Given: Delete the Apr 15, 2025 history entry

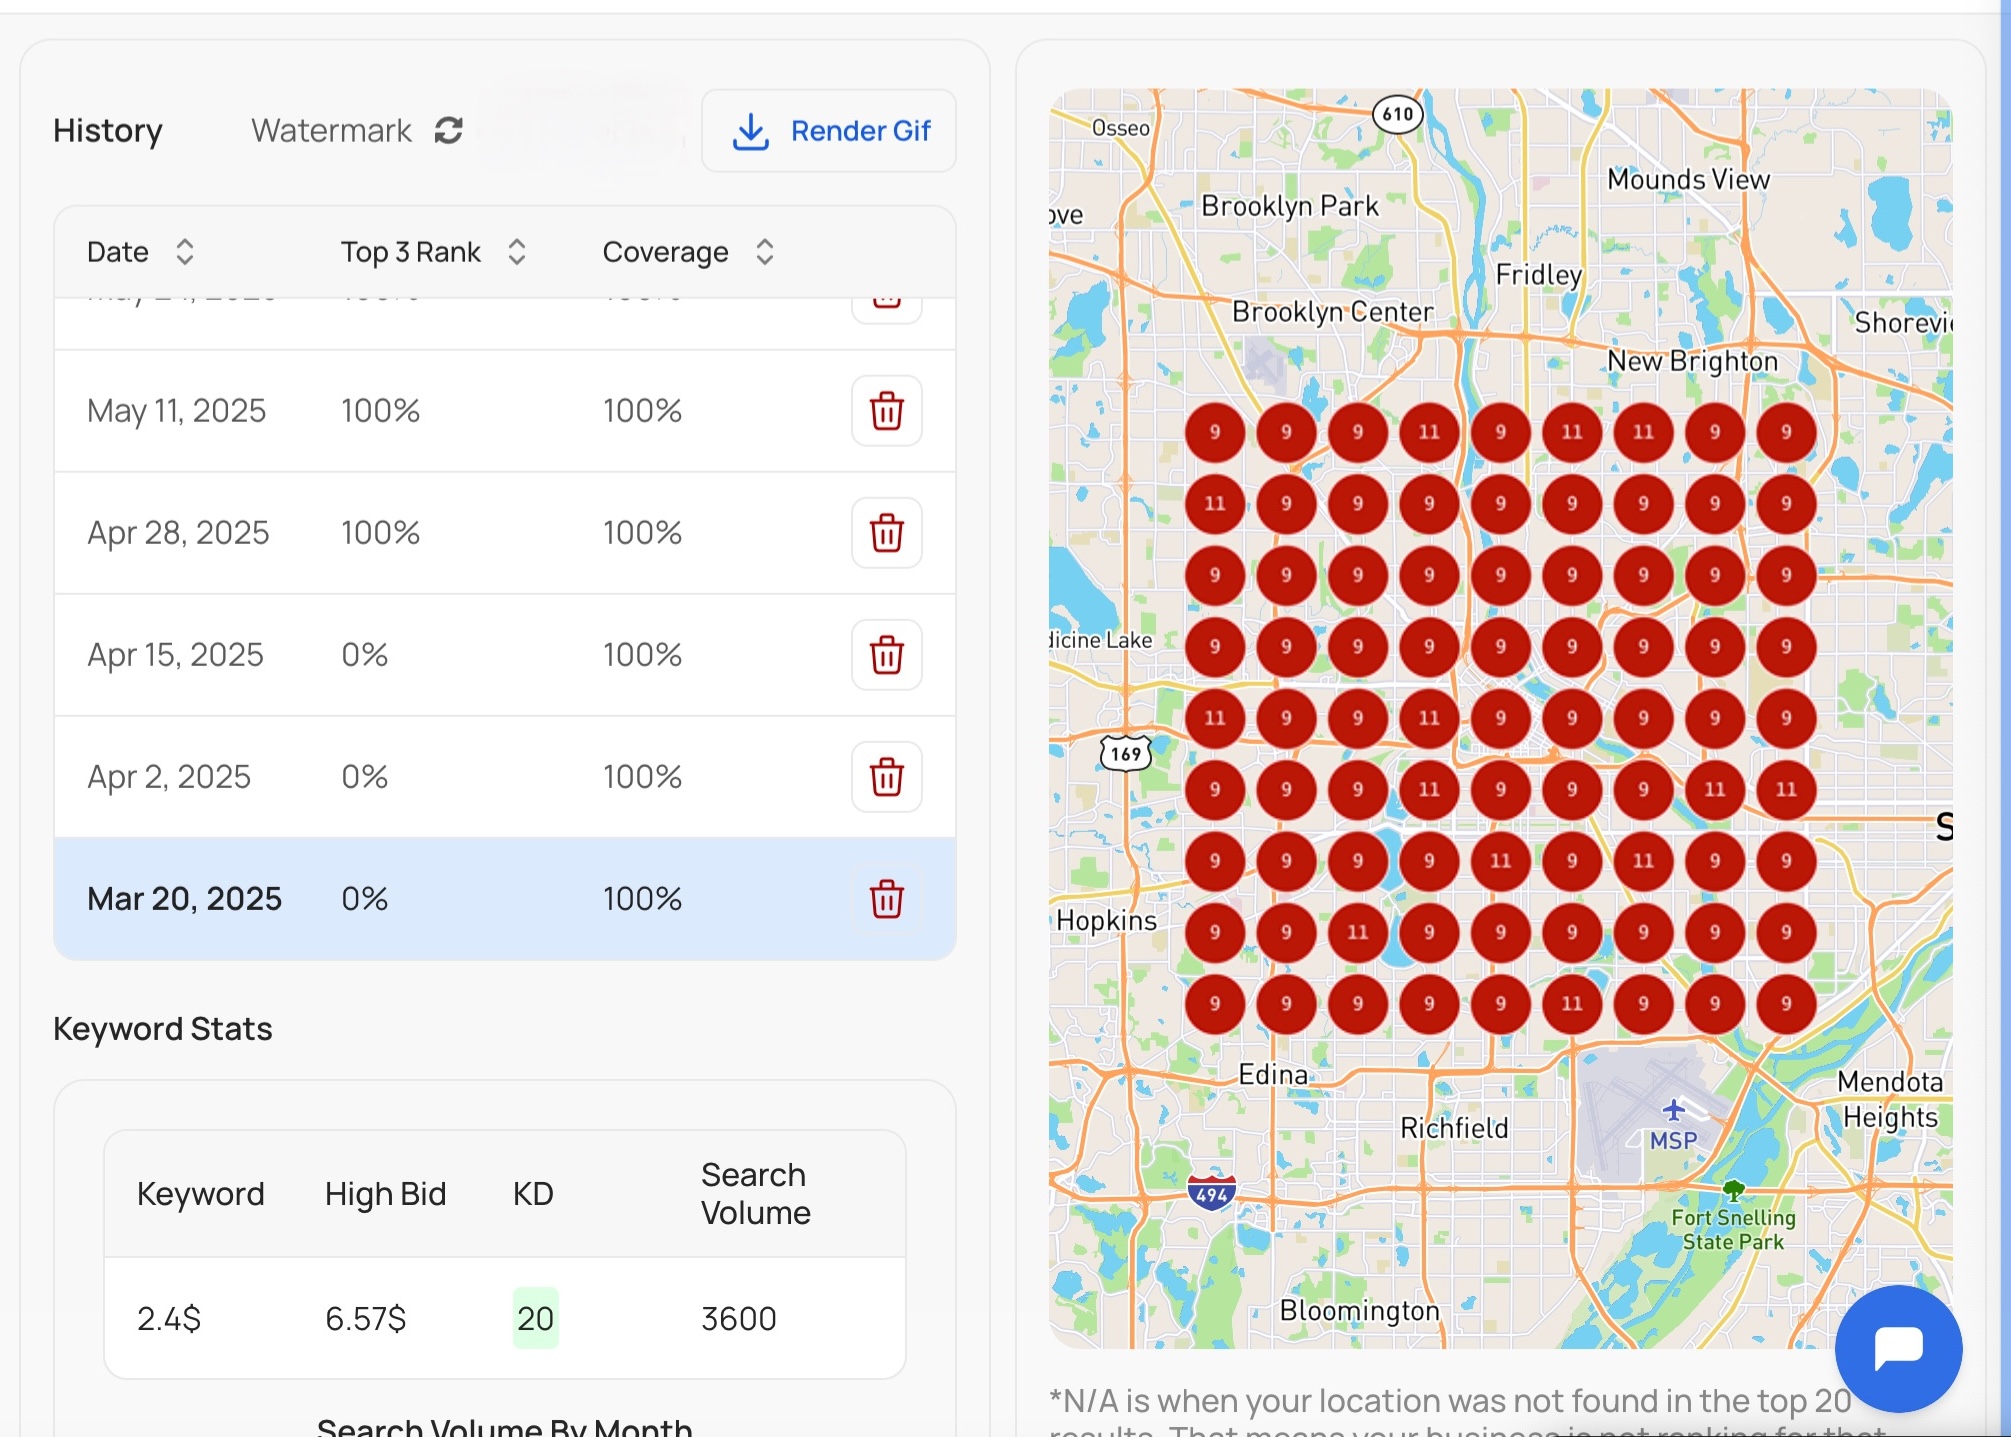Looking at the screenshot, I should tap(886, 655).
